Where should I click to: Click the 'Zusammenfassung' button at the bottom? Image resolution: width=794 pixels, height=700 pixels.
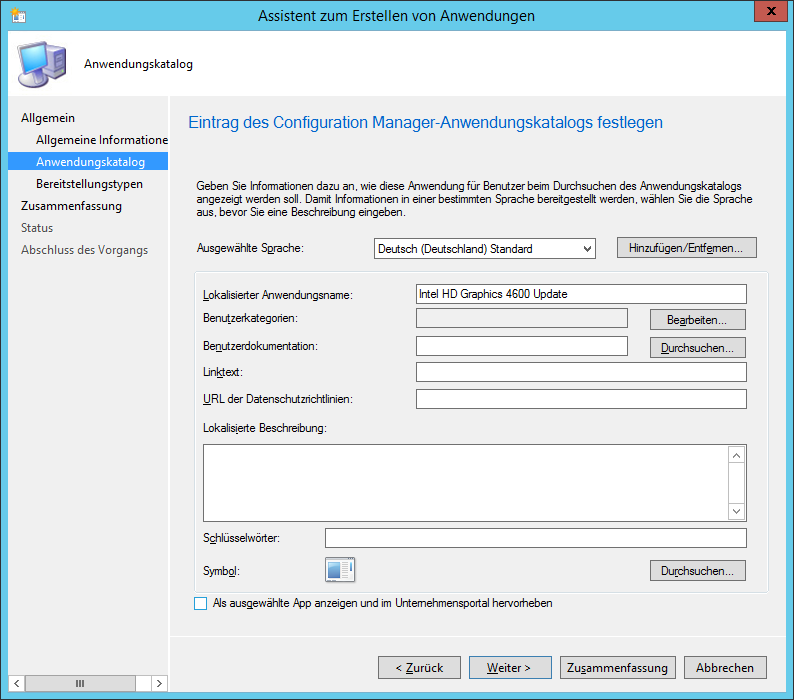pyautogui.click(x=618, y=667)
